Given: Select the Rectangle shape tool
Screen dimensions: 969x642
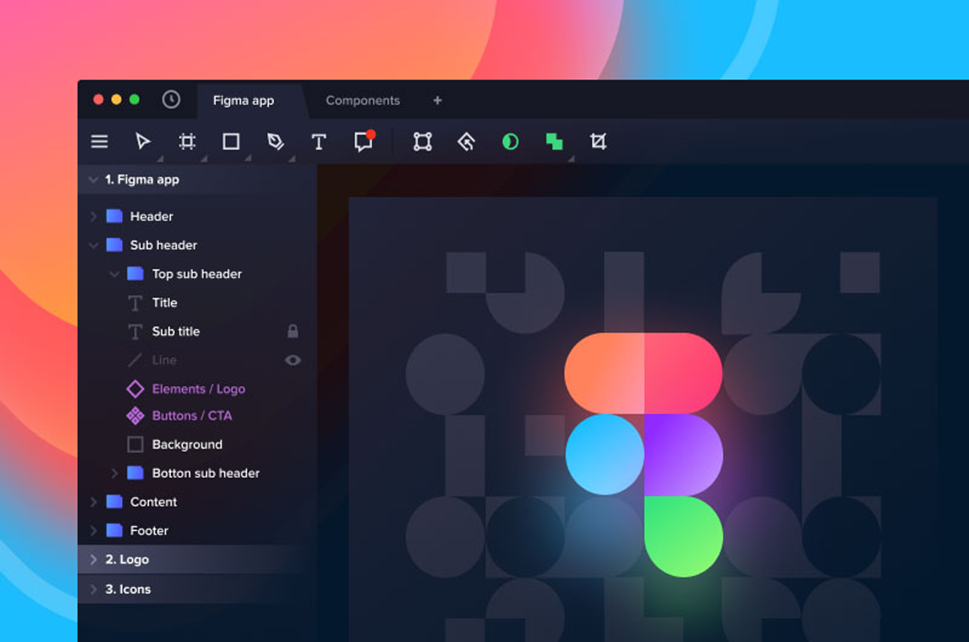Looking at the screenshot, I should click(x=231, y=141).
